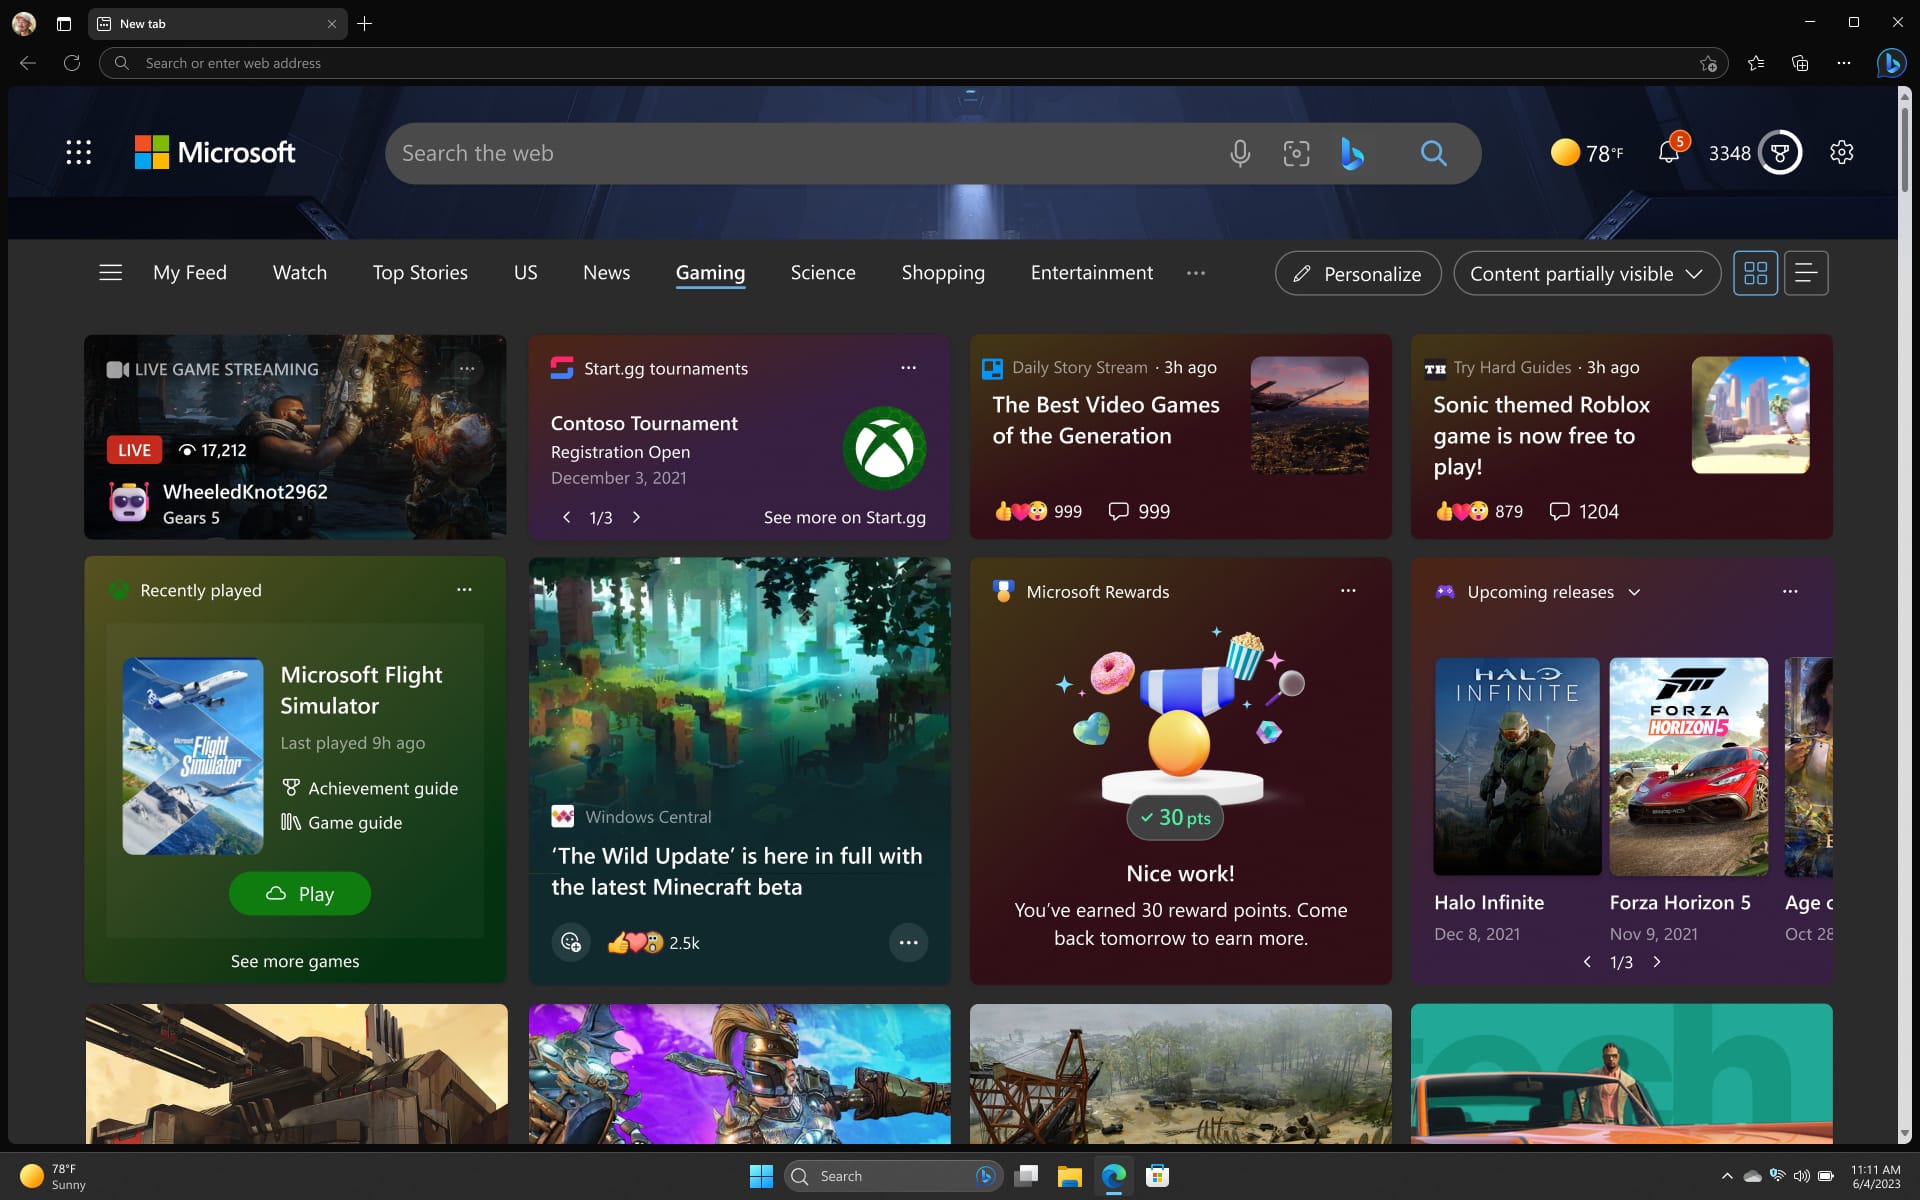Toggle Content partially visible setting

point(1585,272)
